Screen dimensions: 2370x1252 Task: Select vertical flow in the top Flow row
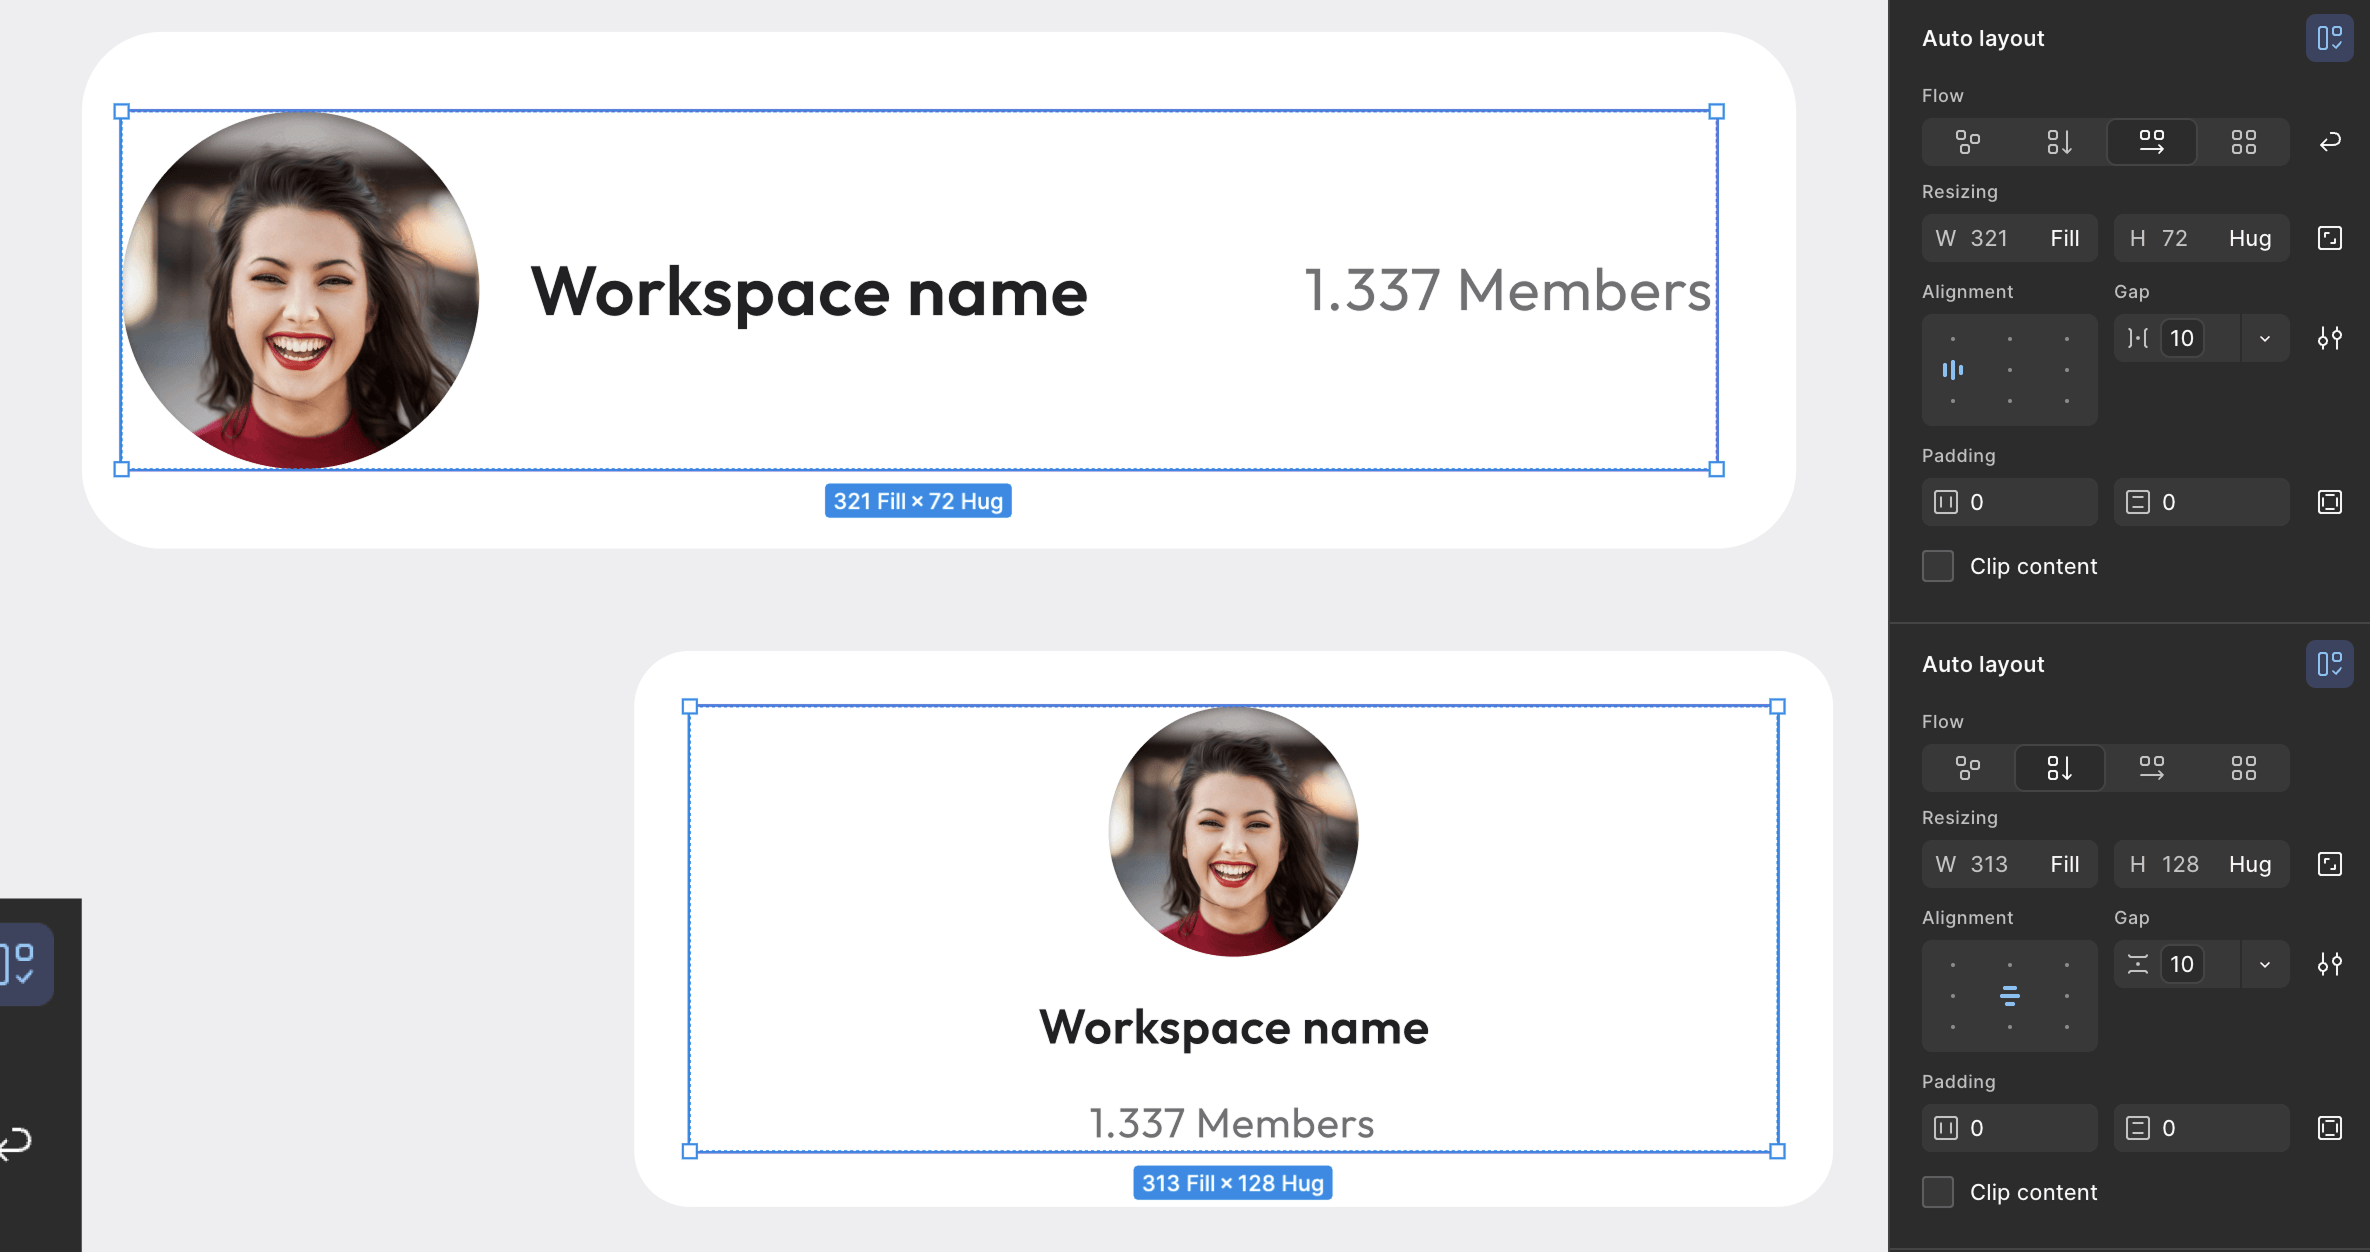point(2059,142)
